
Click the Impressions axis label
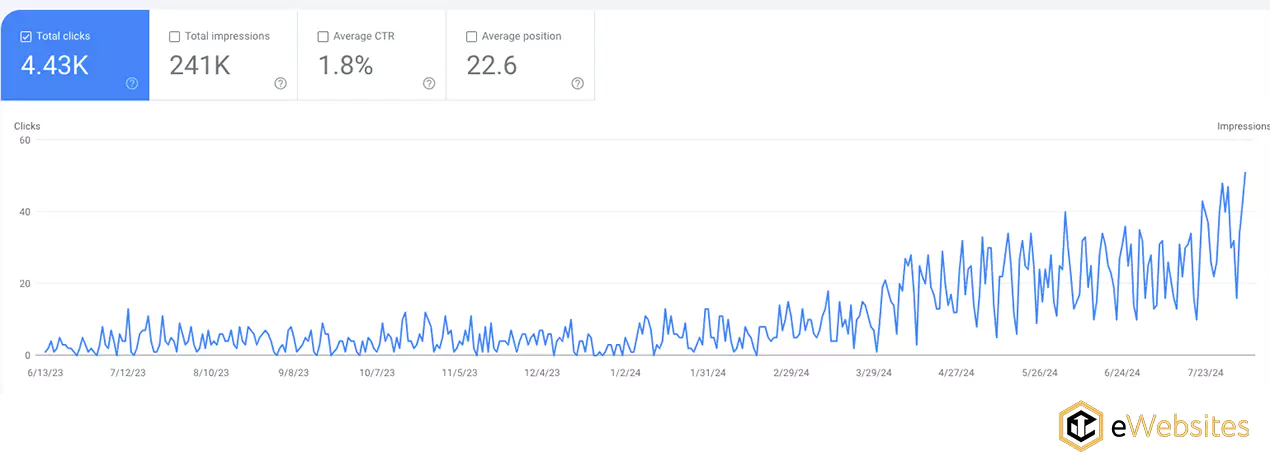point(1243,126)
